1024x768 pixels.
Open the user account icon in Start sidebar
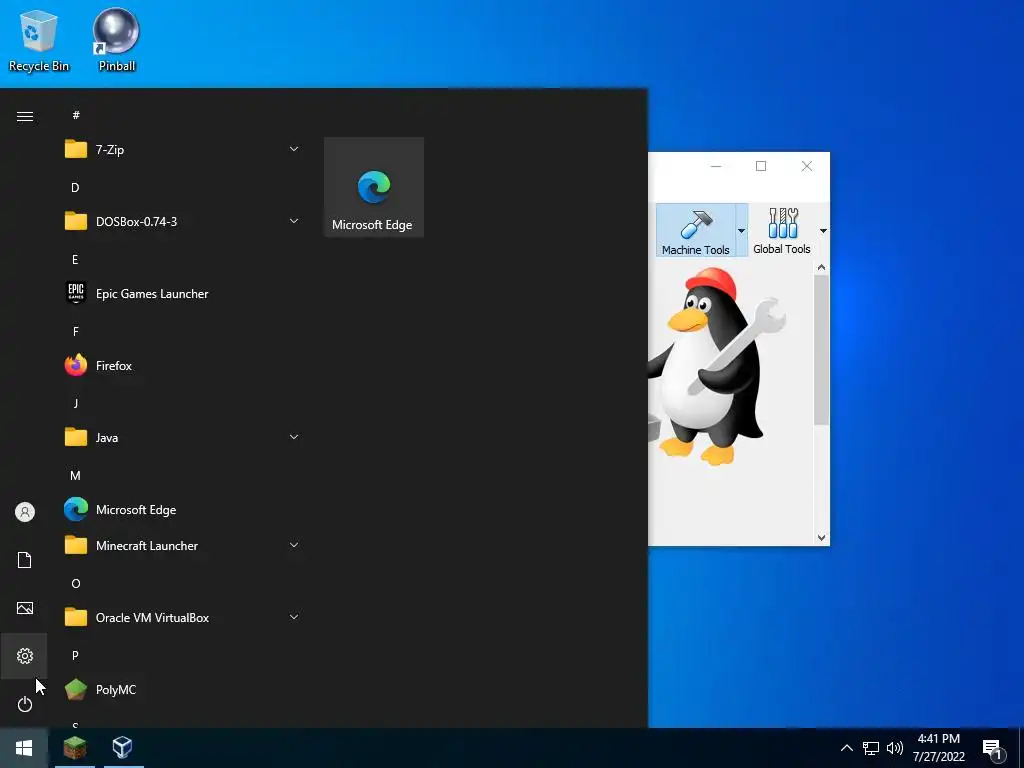coord(25,512)
